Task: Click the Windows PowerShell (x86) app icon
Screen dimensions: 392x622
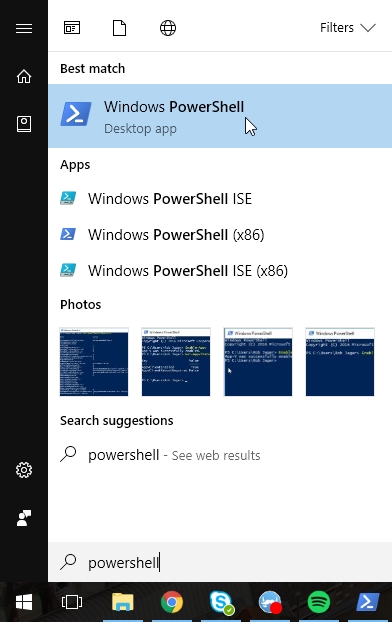Action: click(68, 234)
